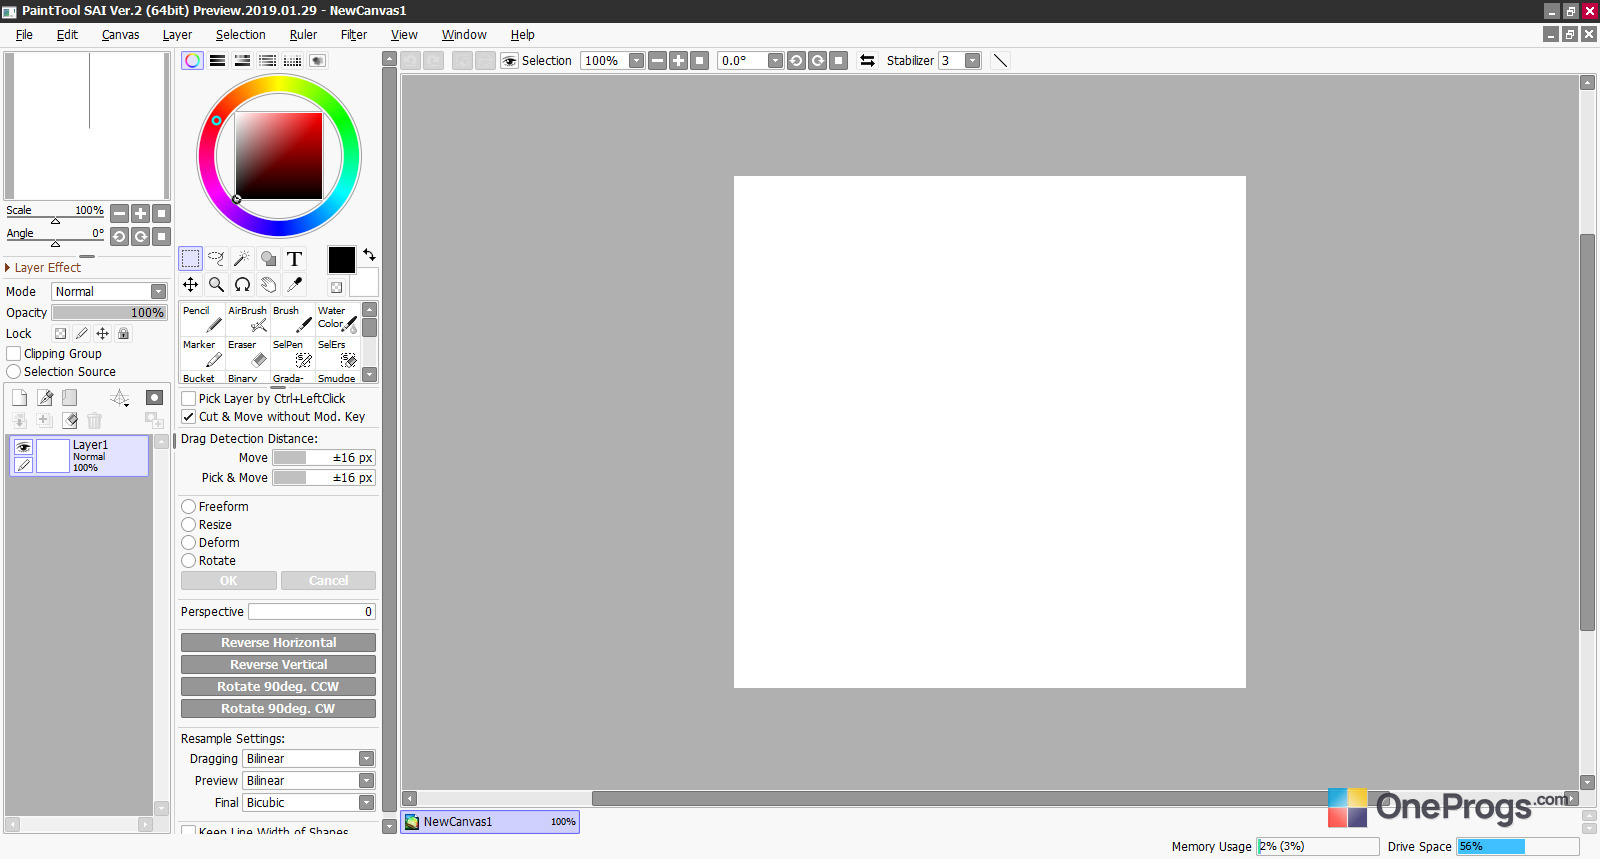Select Freeform transform option
The width and height of the screenshot is (1600, 859).
pos(188,507)
